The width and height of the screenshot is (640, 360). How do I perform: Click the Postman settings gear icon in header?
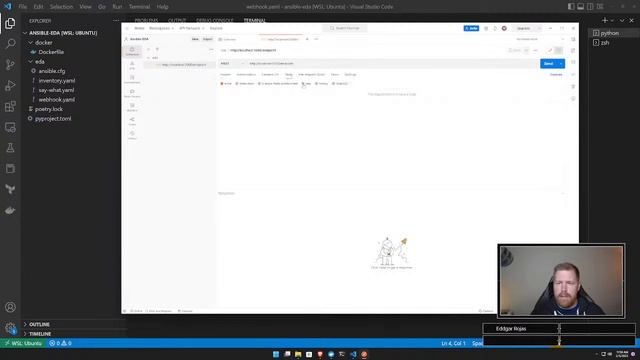[x=486, y=28]
